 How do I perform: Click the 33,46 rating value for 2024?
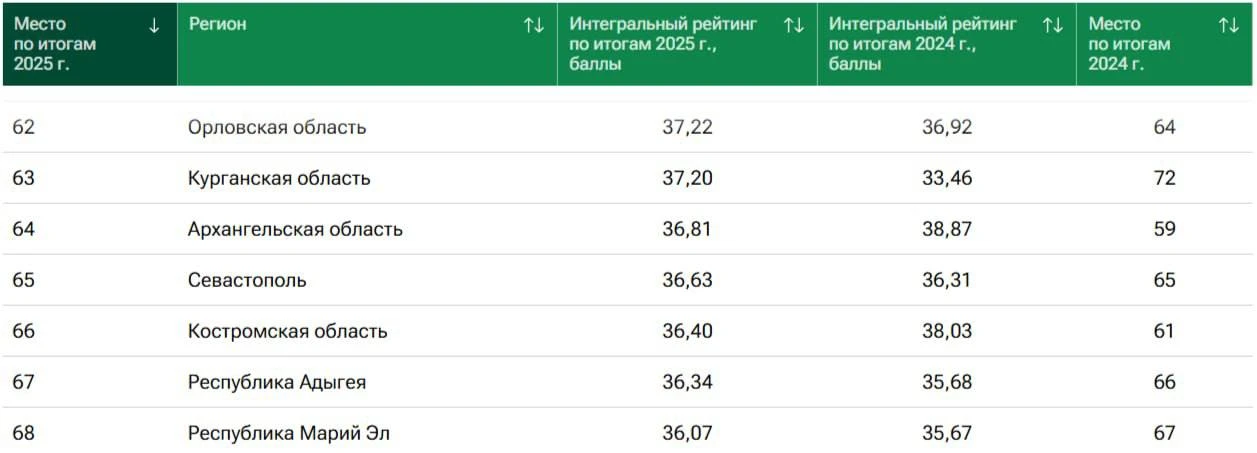point(947,178)
